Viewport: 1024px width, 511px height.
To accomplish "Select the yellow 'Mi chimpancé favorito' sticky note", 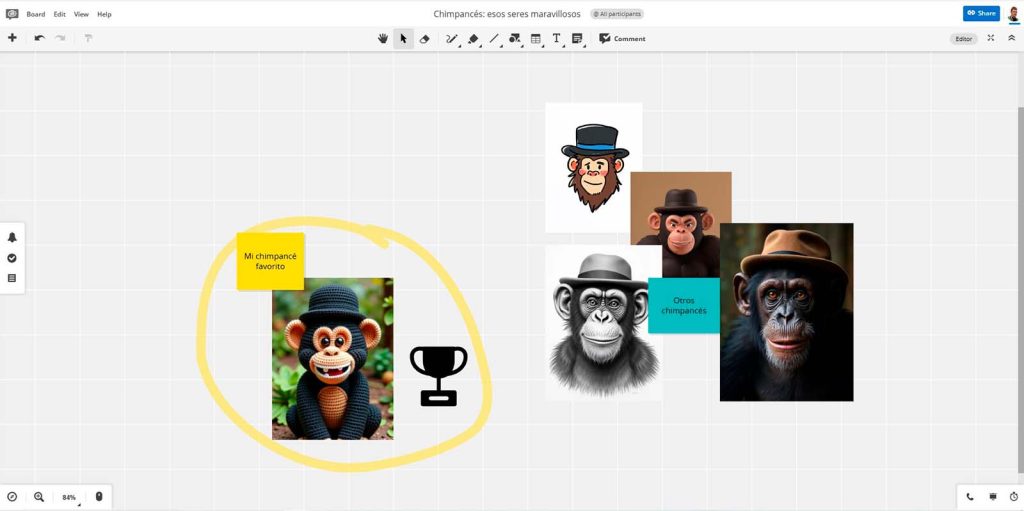I will [270, 261].
